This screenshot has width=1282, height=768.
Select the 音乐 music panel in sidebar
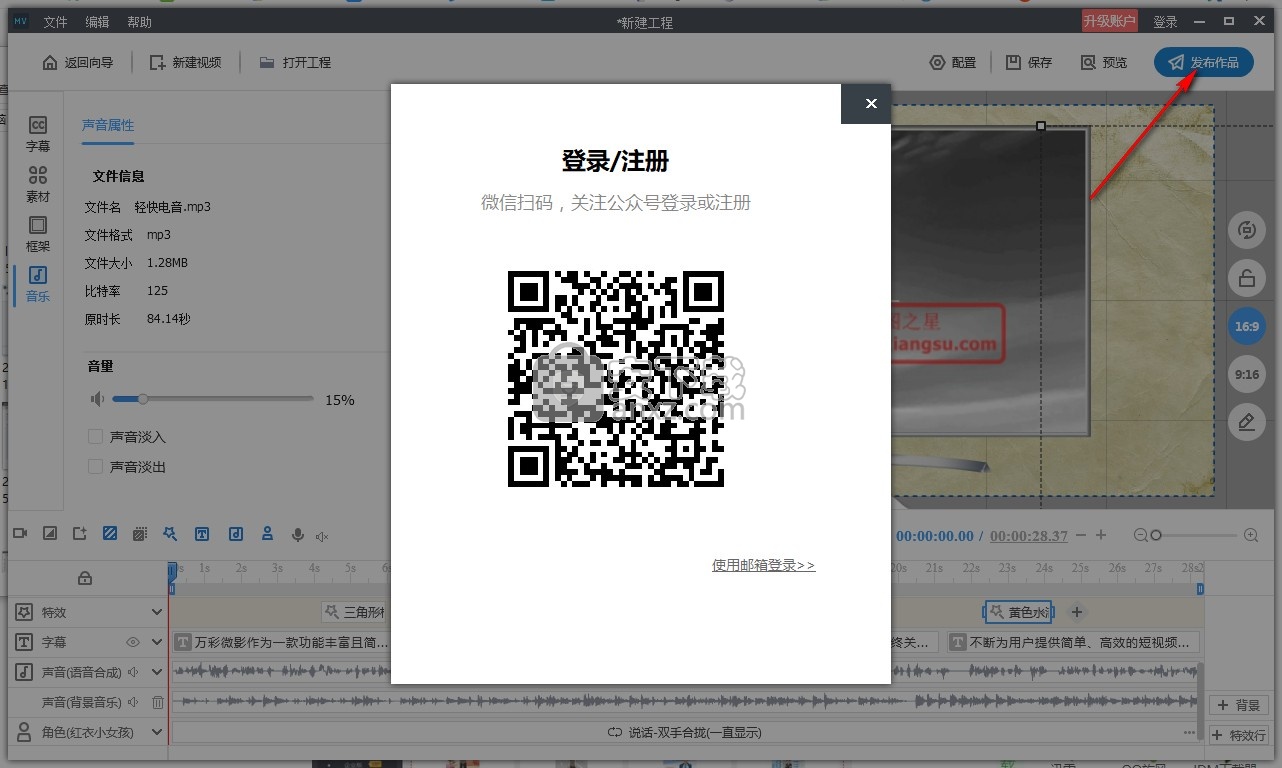click(x=38, y=284)
